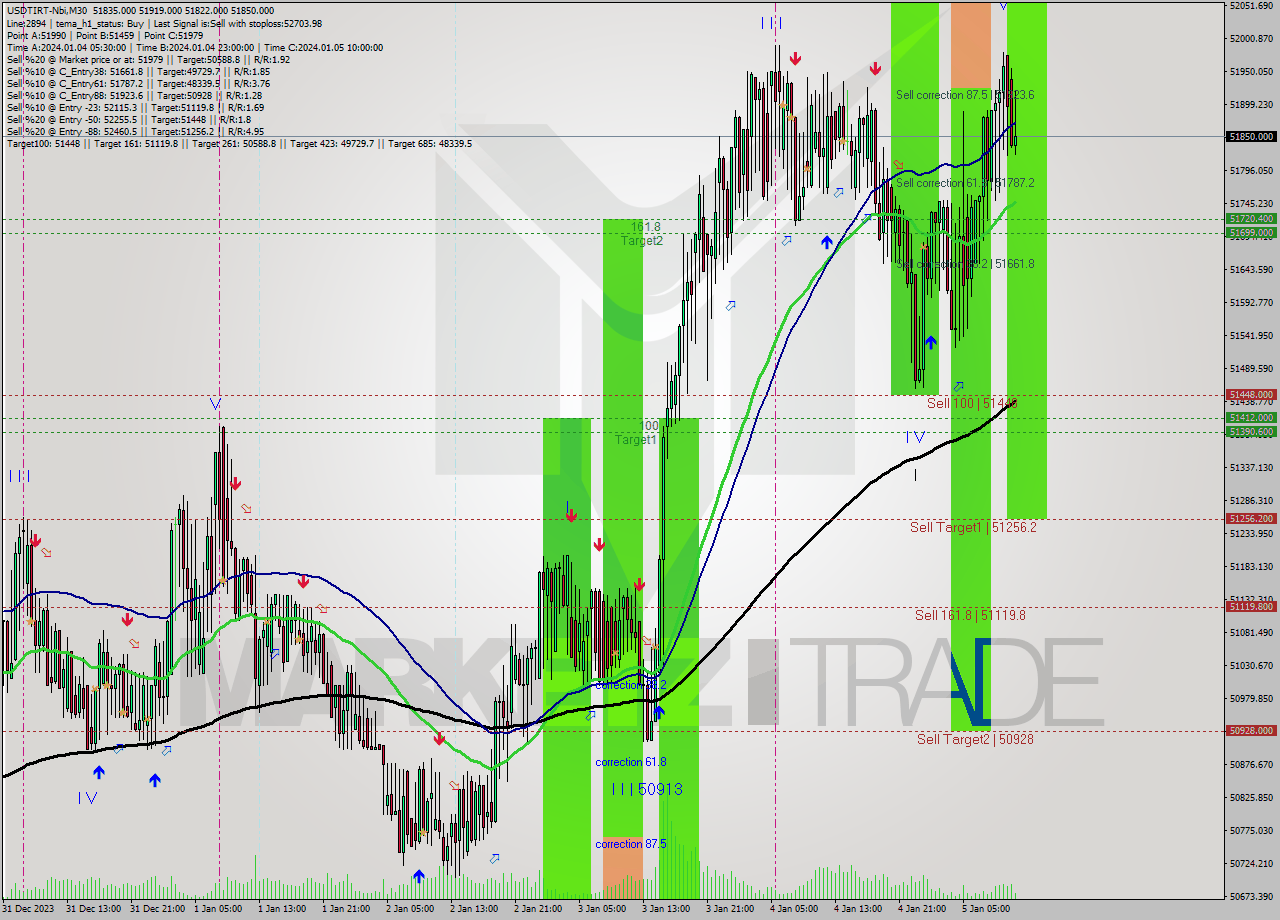Click the red price tag 50928.000
Image resolution: width=1280 pixels, height=920 pixels.
(1251, 730)
